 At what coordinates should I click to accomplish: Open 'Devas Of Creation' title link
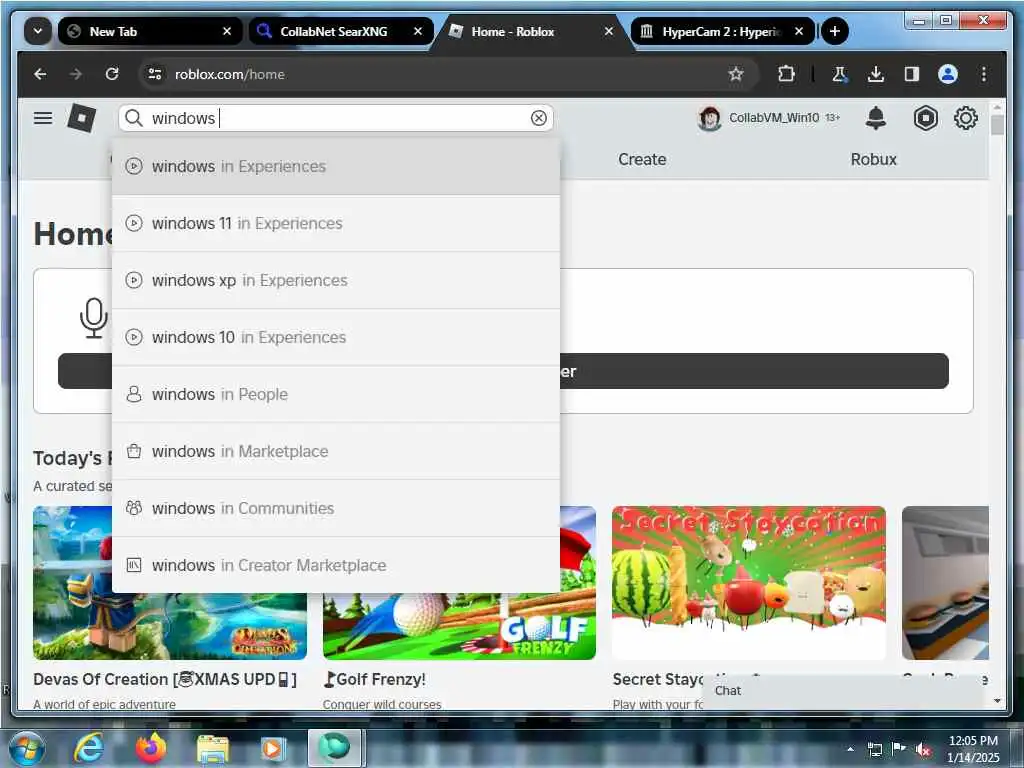165,679
